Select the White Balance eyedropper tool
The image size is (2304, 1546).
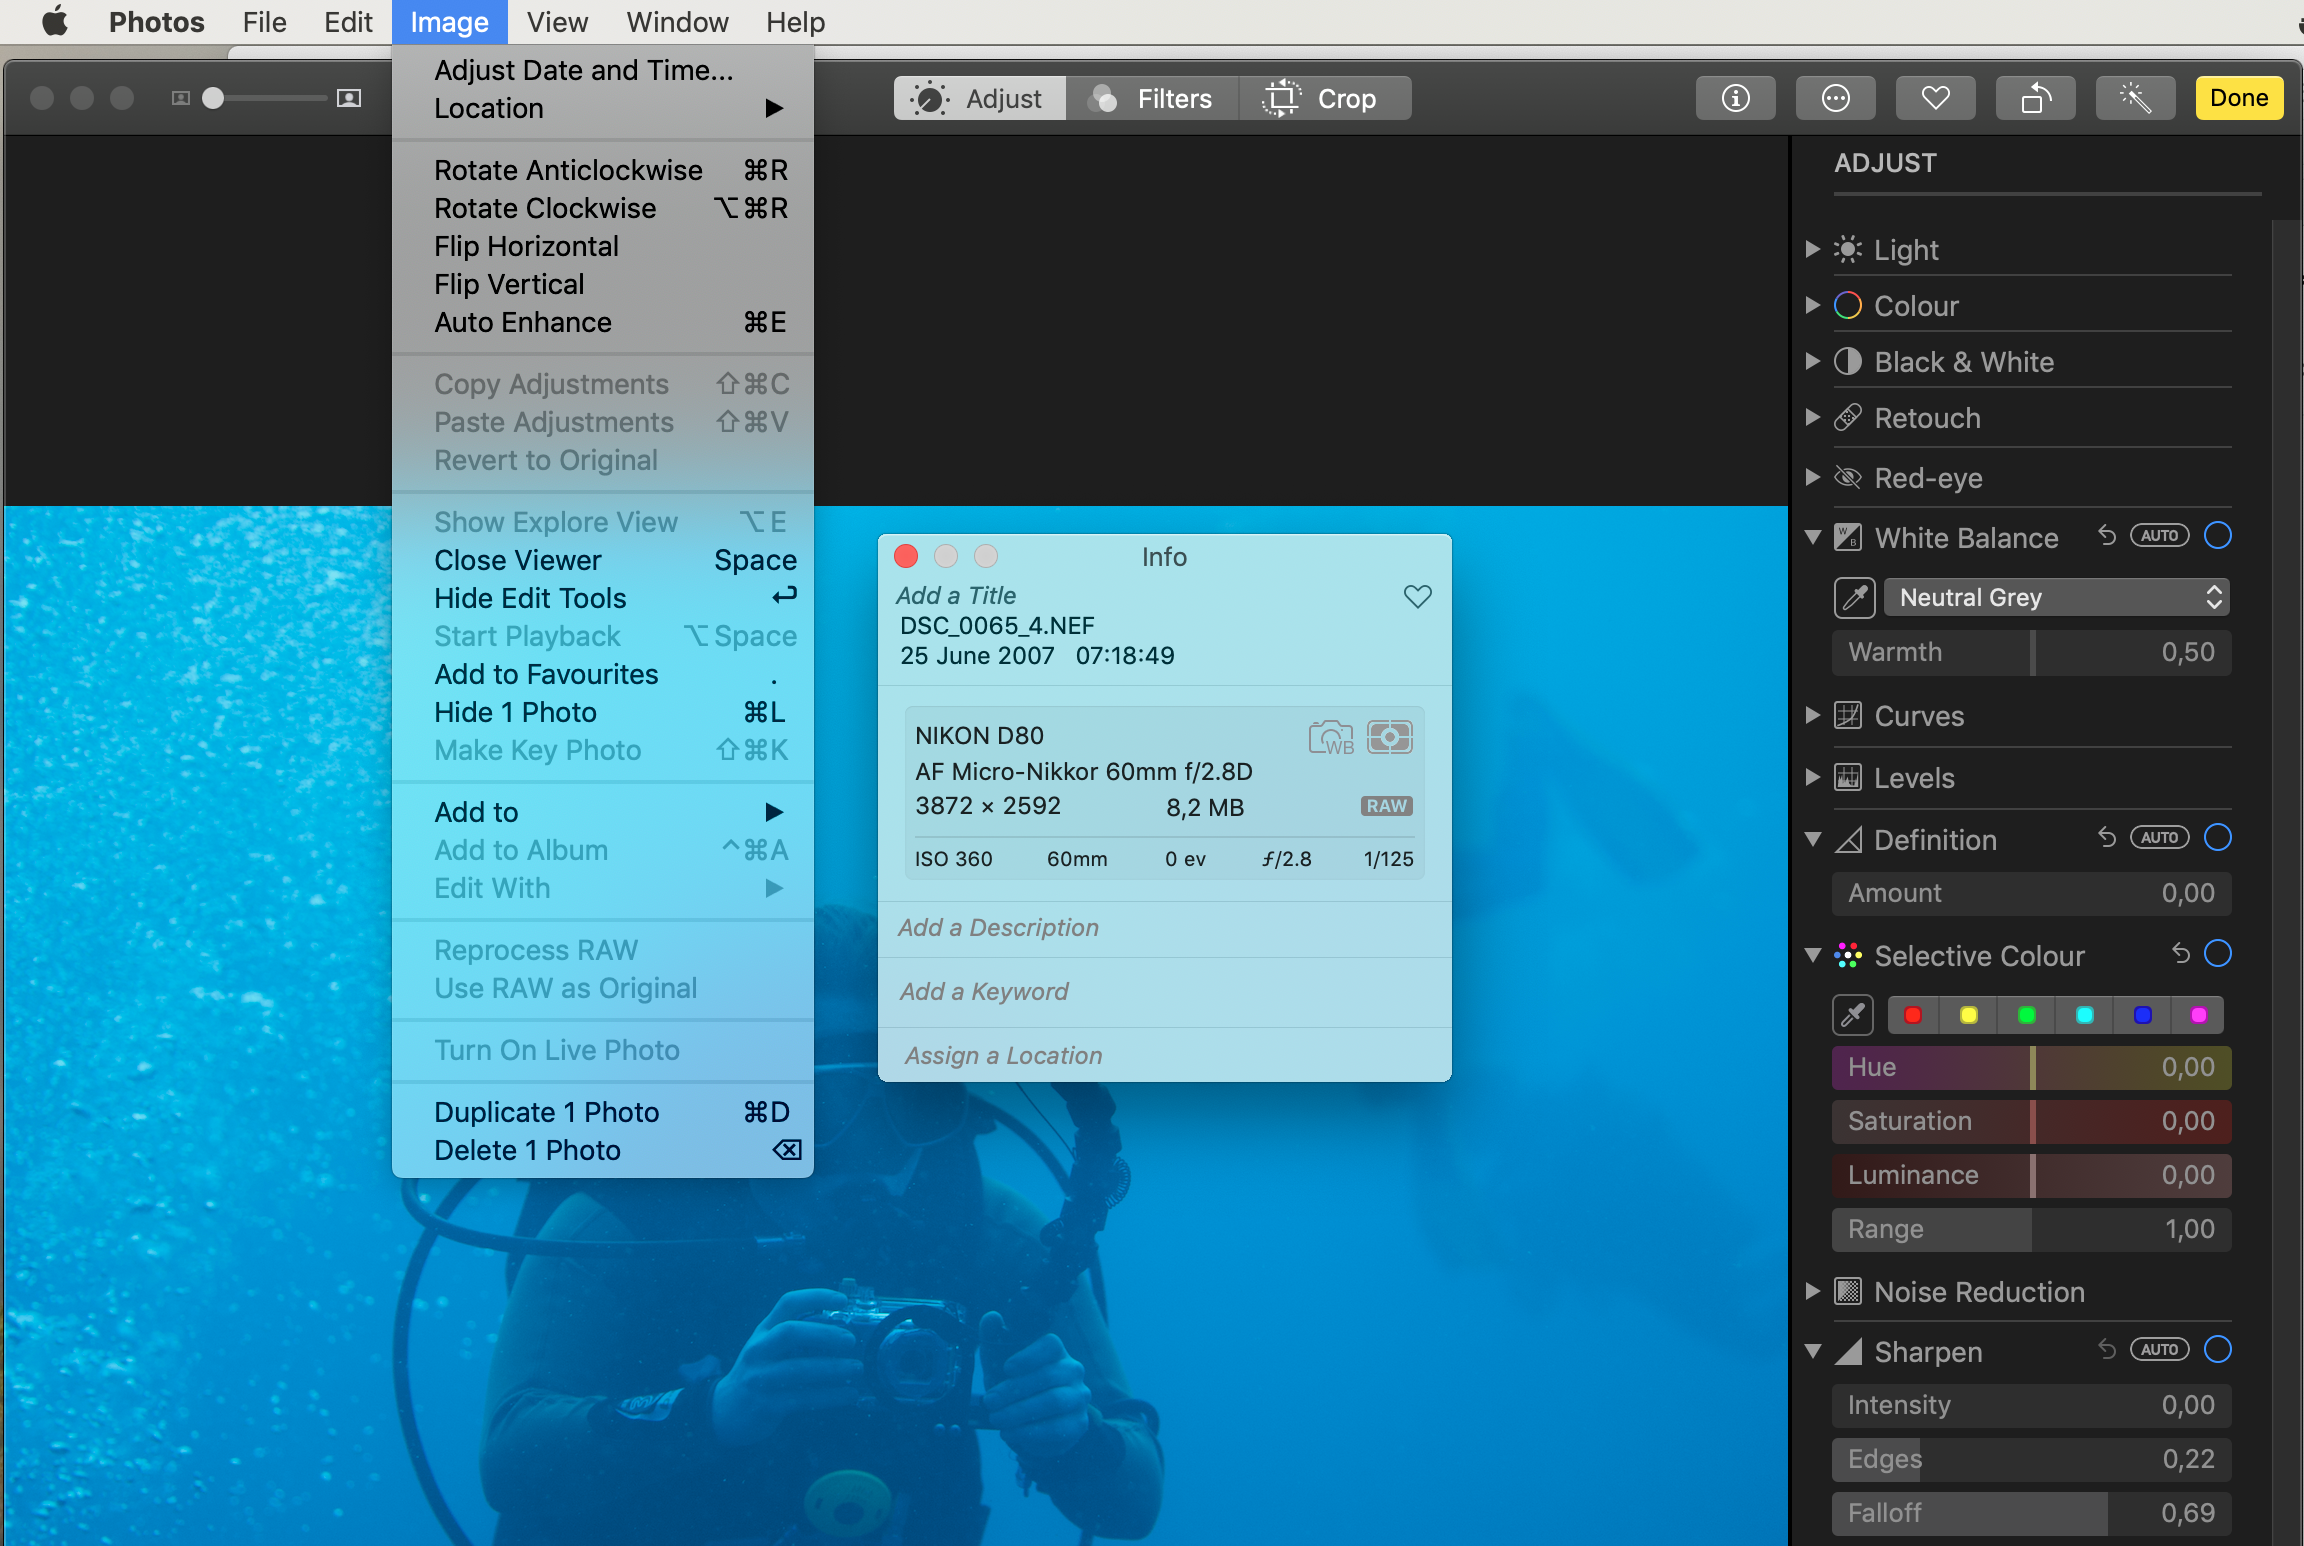point(1854,598)
